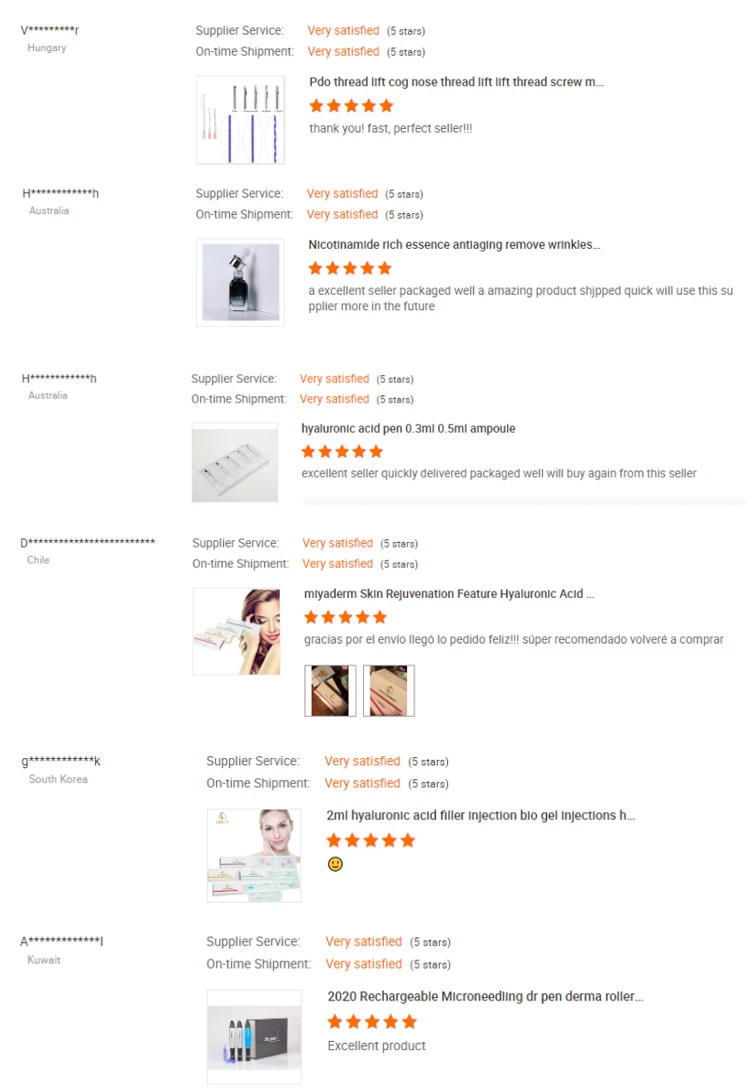Open the hyaluronic acid pen ampoule image
The image size is (750, 1089).
(235, 463)
